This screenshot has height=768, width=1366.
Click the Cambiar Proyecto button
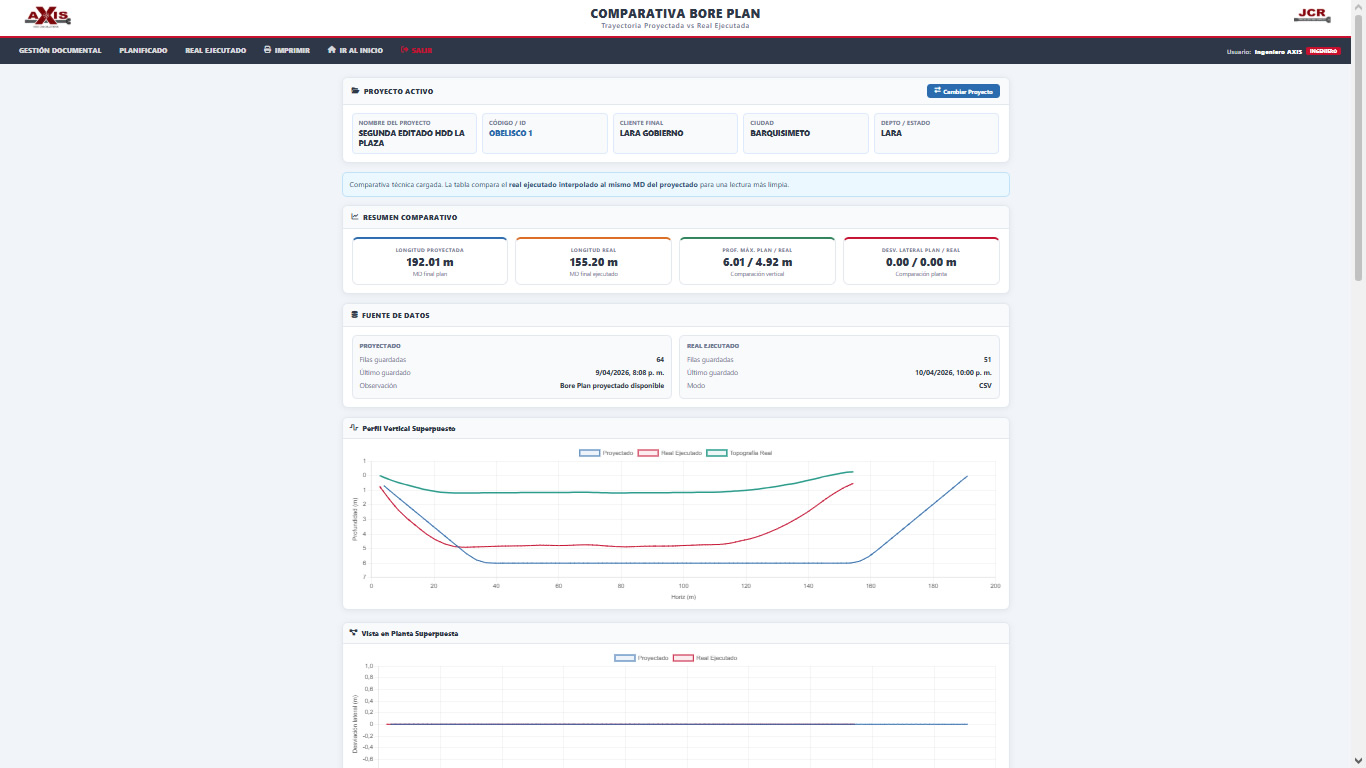963,91
